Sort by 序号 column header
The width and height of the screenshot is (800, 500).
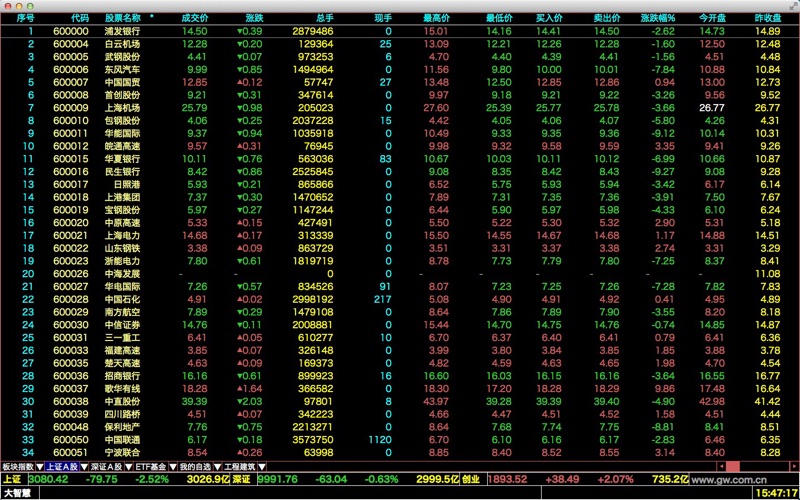[26, 18]
